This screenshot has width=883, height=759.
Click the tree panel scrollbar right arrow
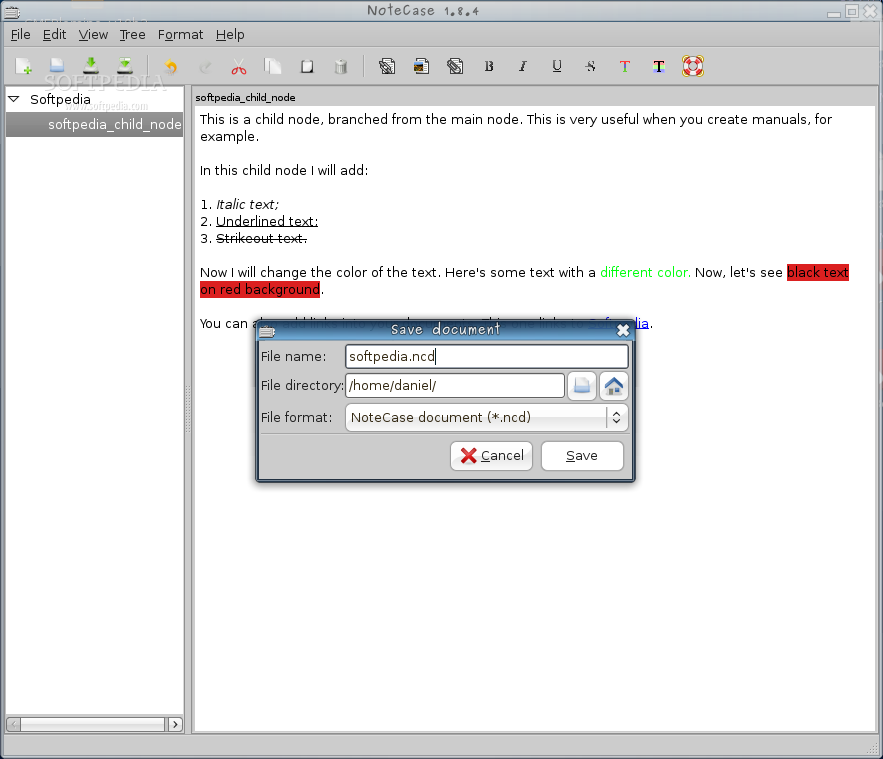(x=175, y=724)
